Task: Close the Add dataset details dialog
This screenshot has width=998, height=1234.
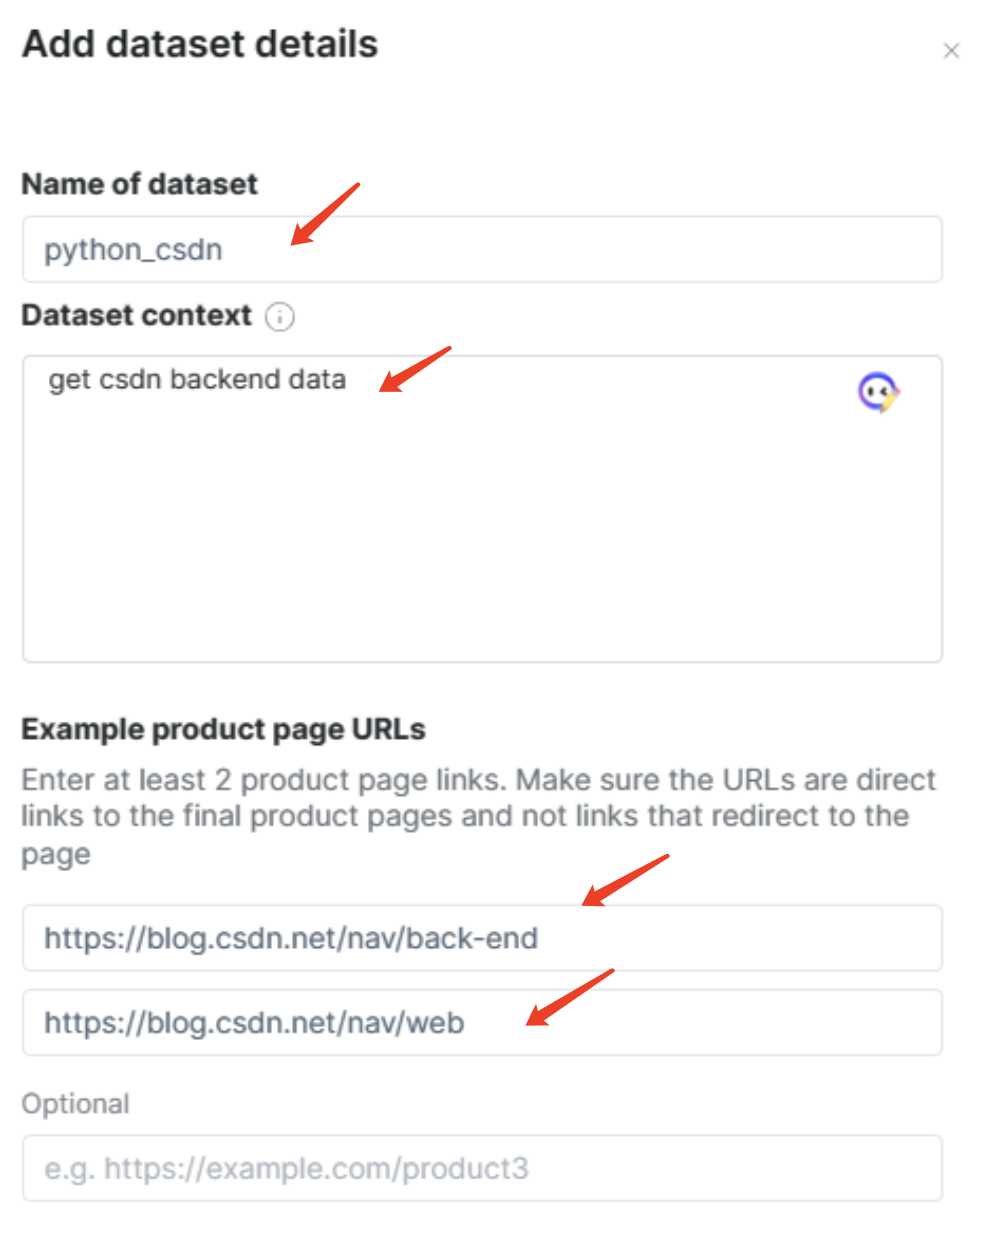Action: click(x=951, y=50)
